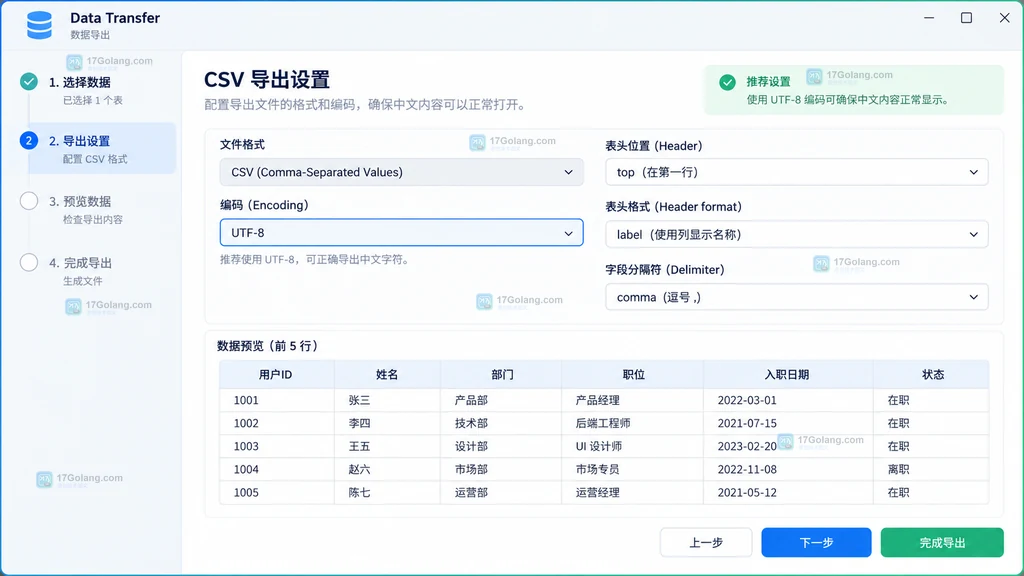This screenshot has width=1024, height=576.
Task: Click the date 2021-05-12
Action: pyautogui.click(x=747, y=492)
